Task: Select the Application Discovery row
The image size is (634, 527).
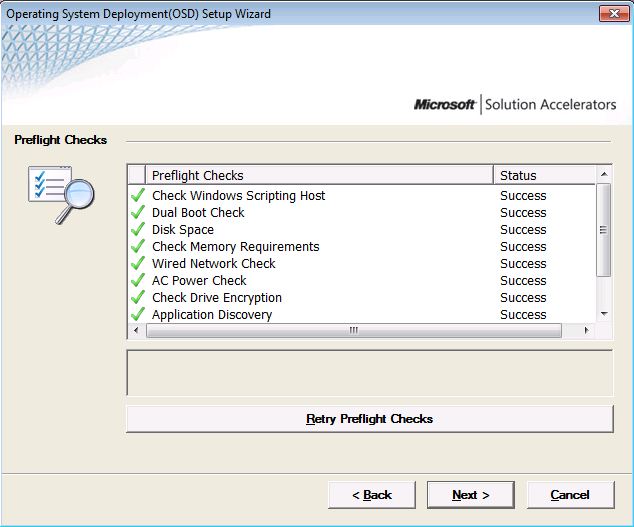Action: pyautogui.click(x=362, y=314)
